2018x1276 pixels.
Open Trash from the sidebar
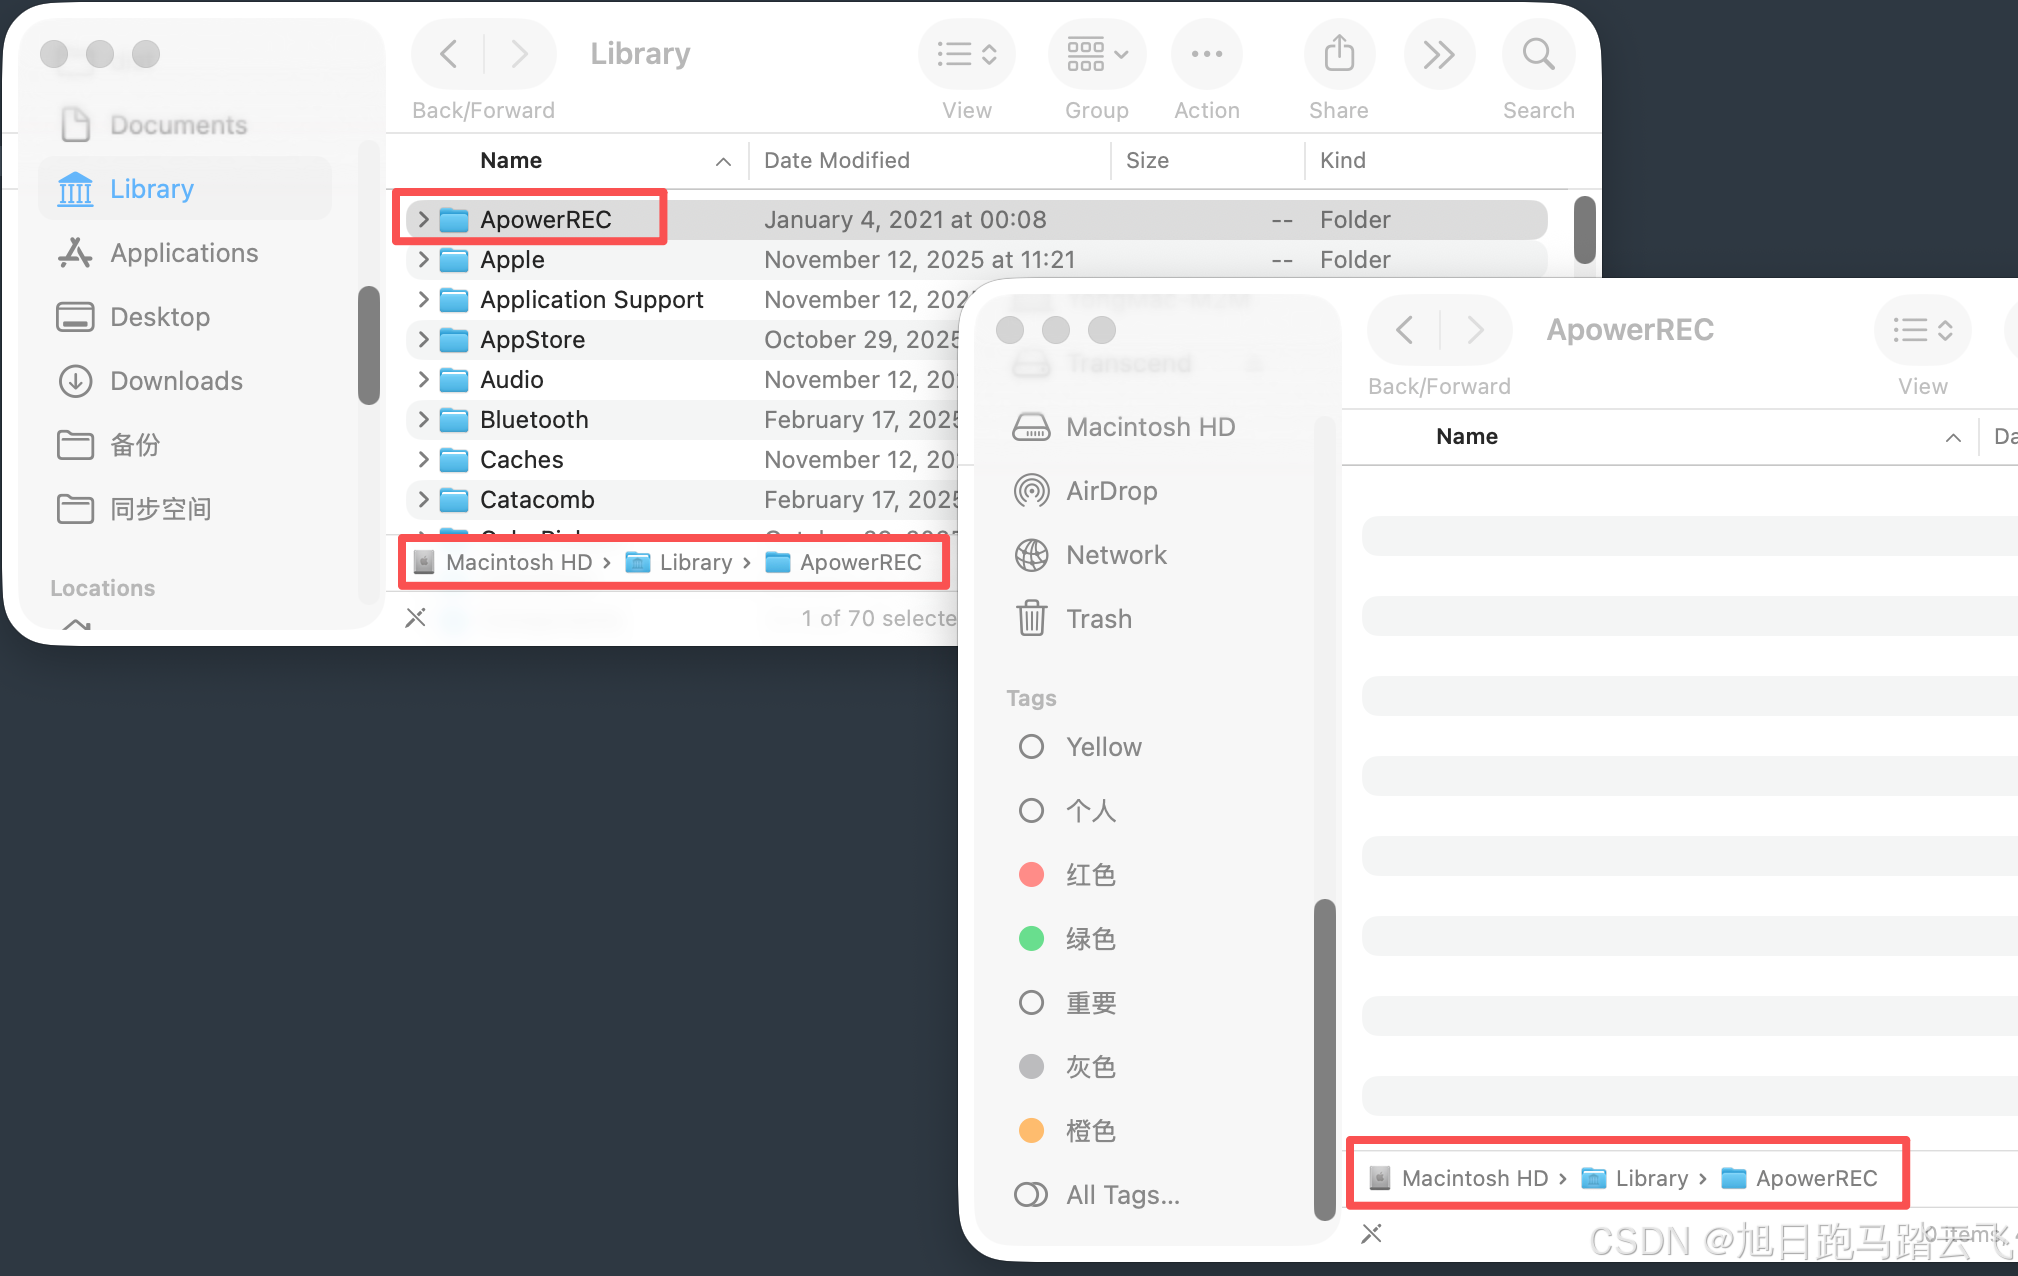click(1098, 619)
